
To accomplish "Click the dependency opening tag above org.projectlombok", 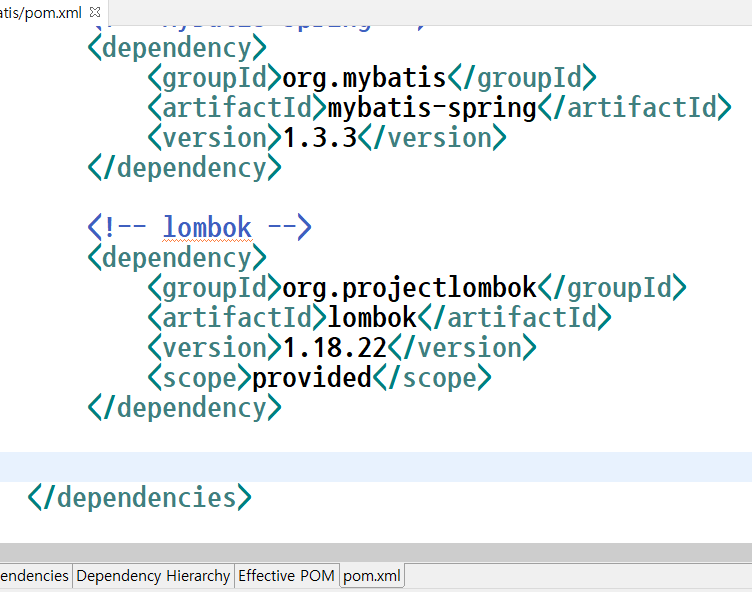I will click(177, 258).
